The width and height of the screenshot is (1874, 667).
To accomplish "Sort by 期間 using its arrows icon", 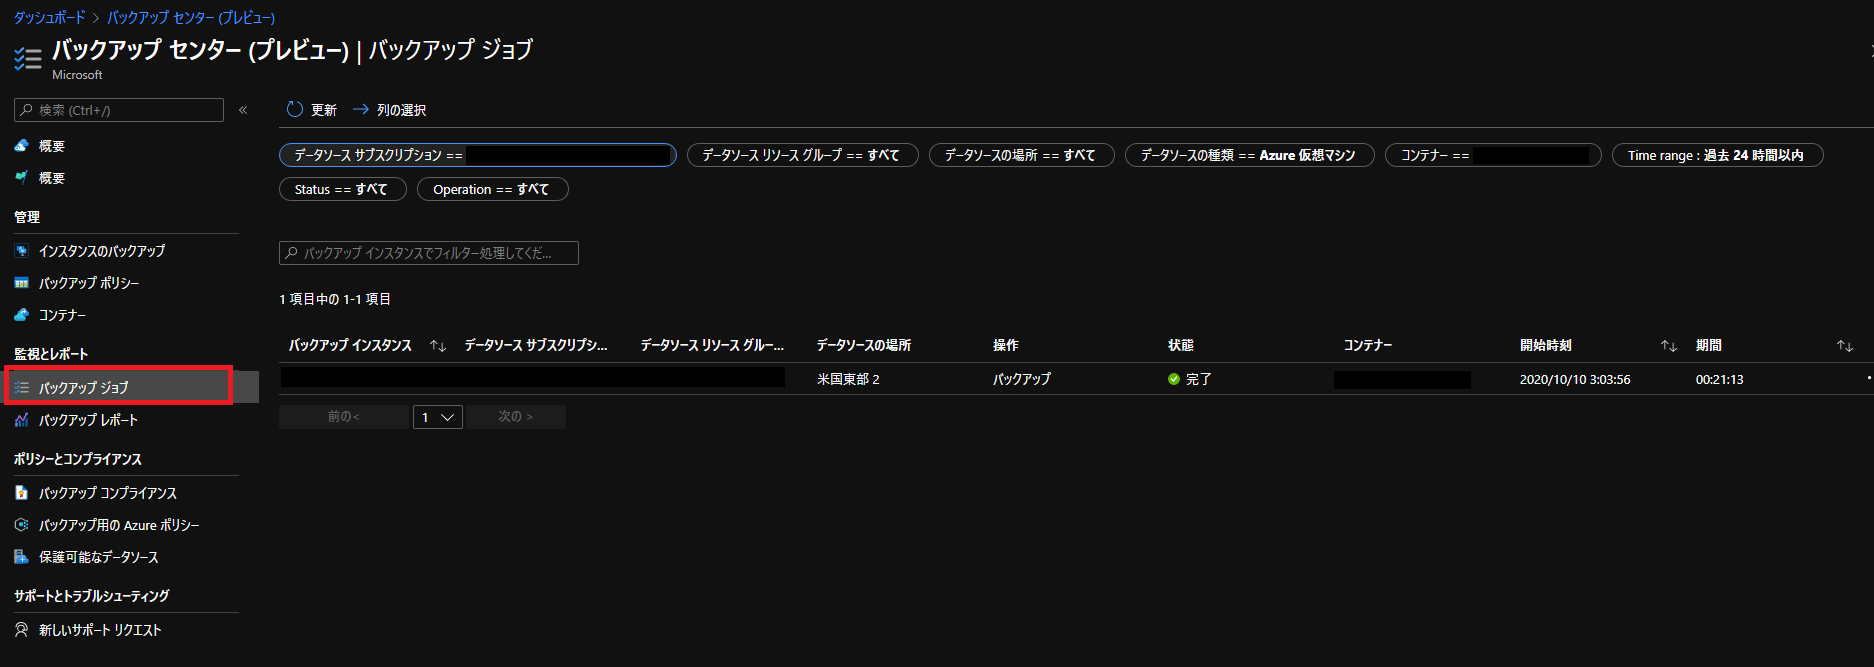I will (x=1845, y=346).
